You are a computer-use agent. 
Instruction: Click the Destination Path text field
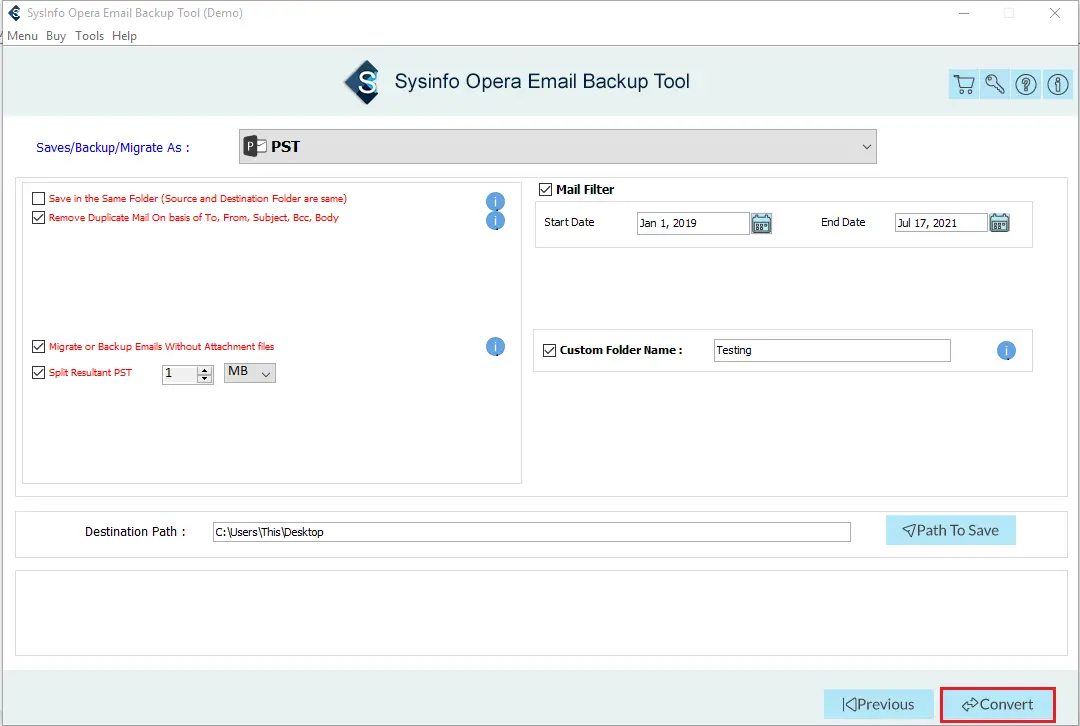pyautogui.click(x=531, y=532)
